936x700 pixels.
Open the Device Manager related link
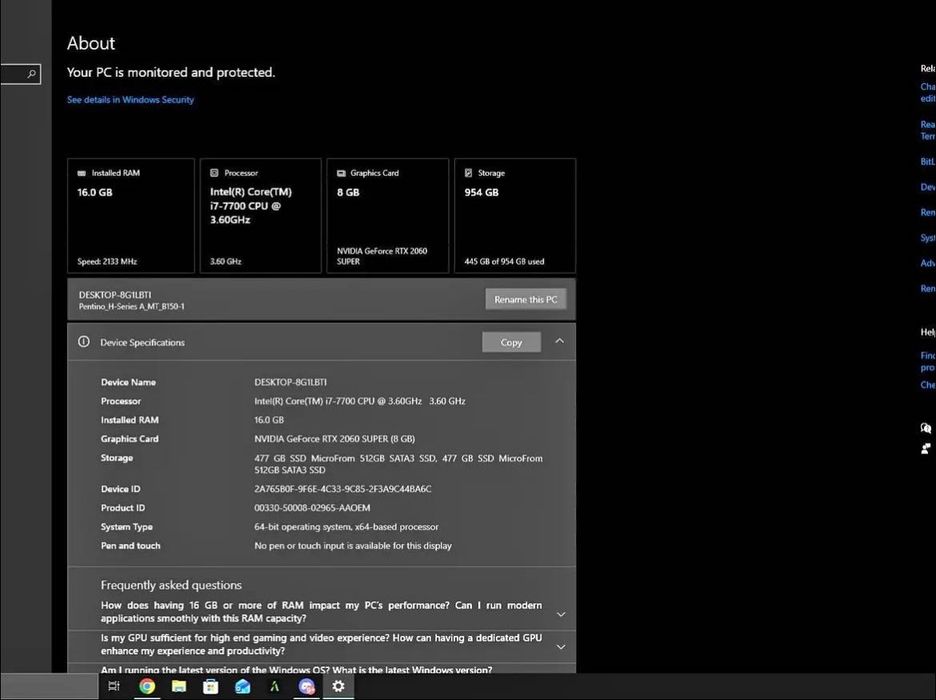(x=928, y=187)
